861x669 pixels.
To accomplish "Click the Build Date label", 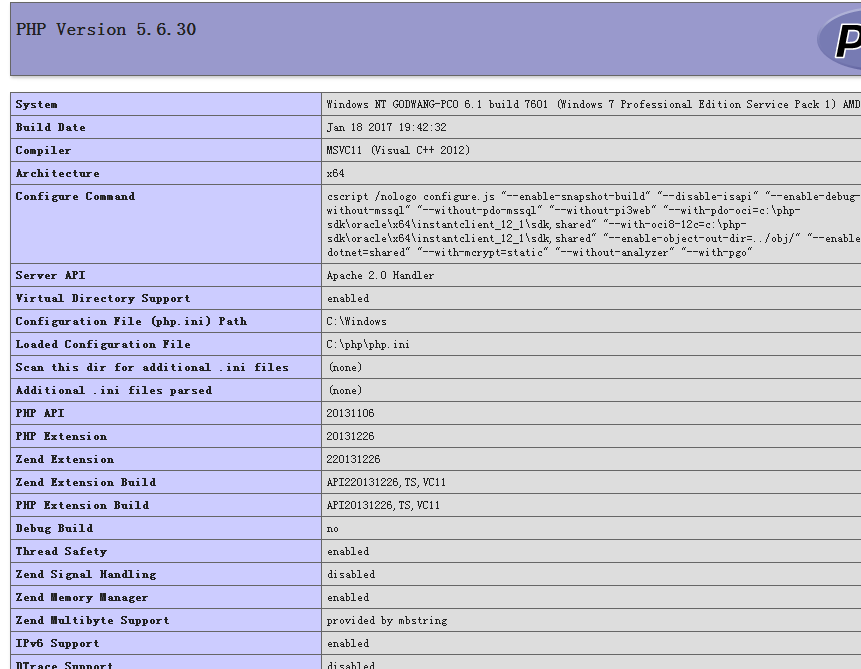I will tap(51, 127).
